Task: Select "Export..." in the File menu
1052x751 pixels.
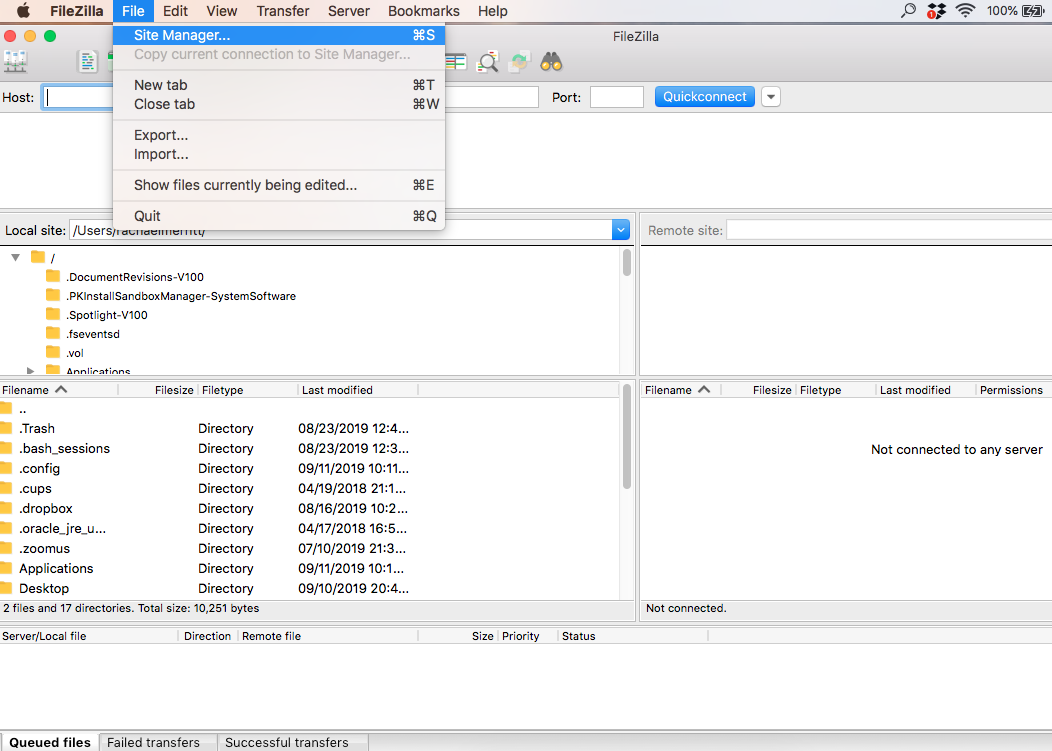Action: [161, 135]
